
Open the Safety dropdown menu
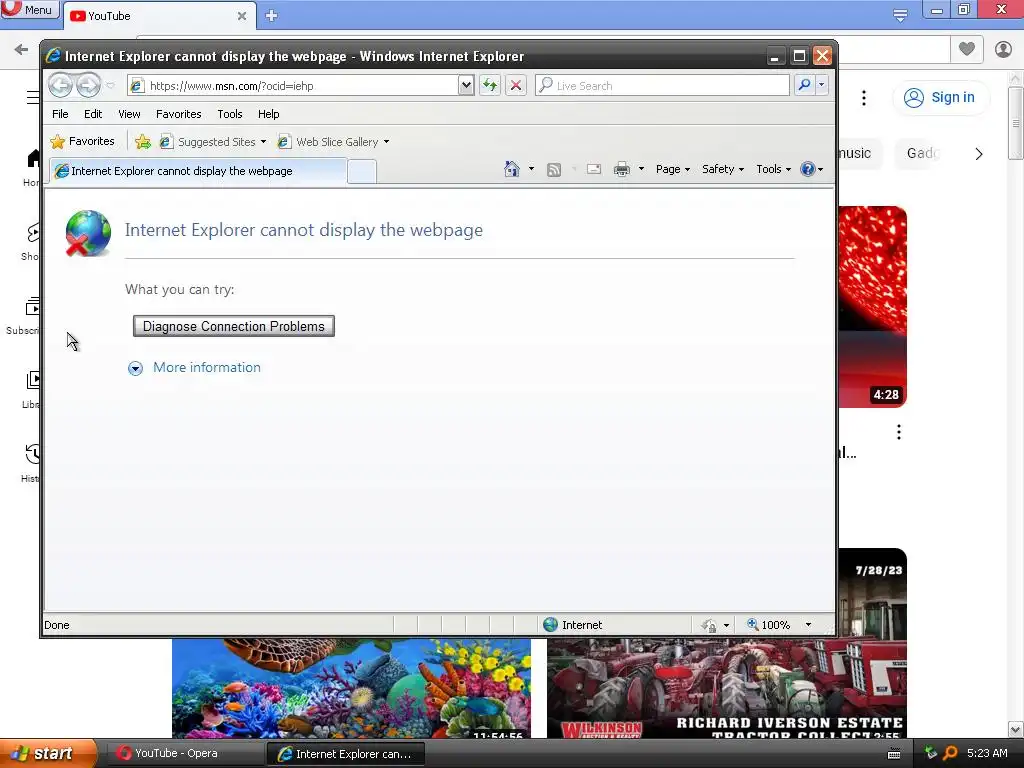coord(723,169)
